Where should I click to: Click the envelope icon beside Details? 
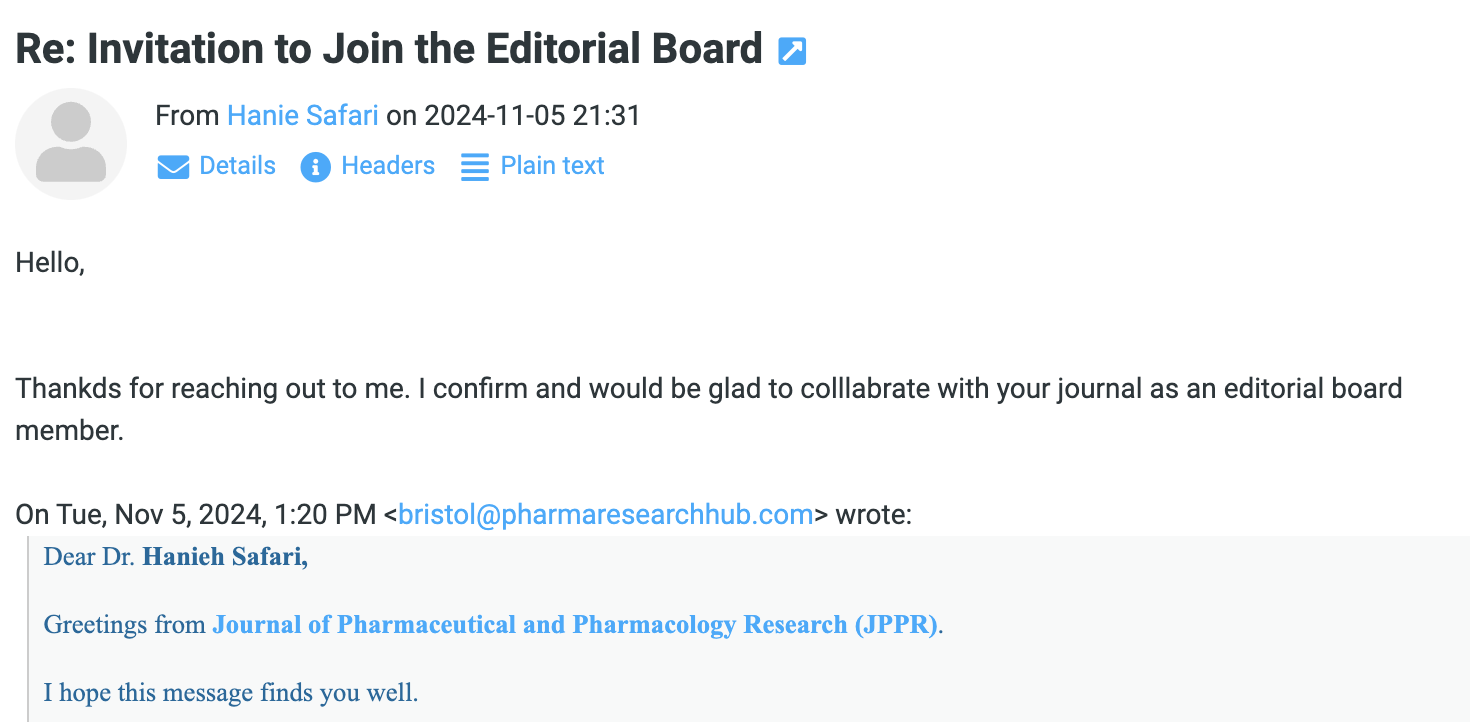(173, 167)
